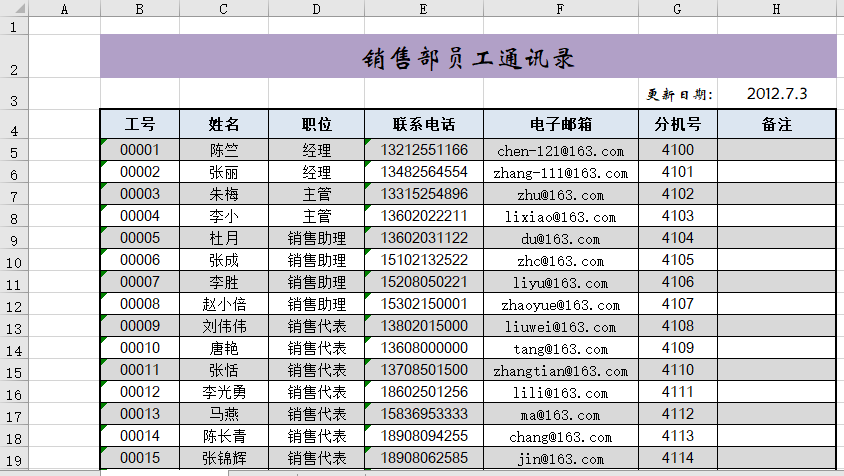Select the update date cell 2012.7.3
The width and height of the screenshot is (844, 476).
pyautogui.click(x=776, y=94)
